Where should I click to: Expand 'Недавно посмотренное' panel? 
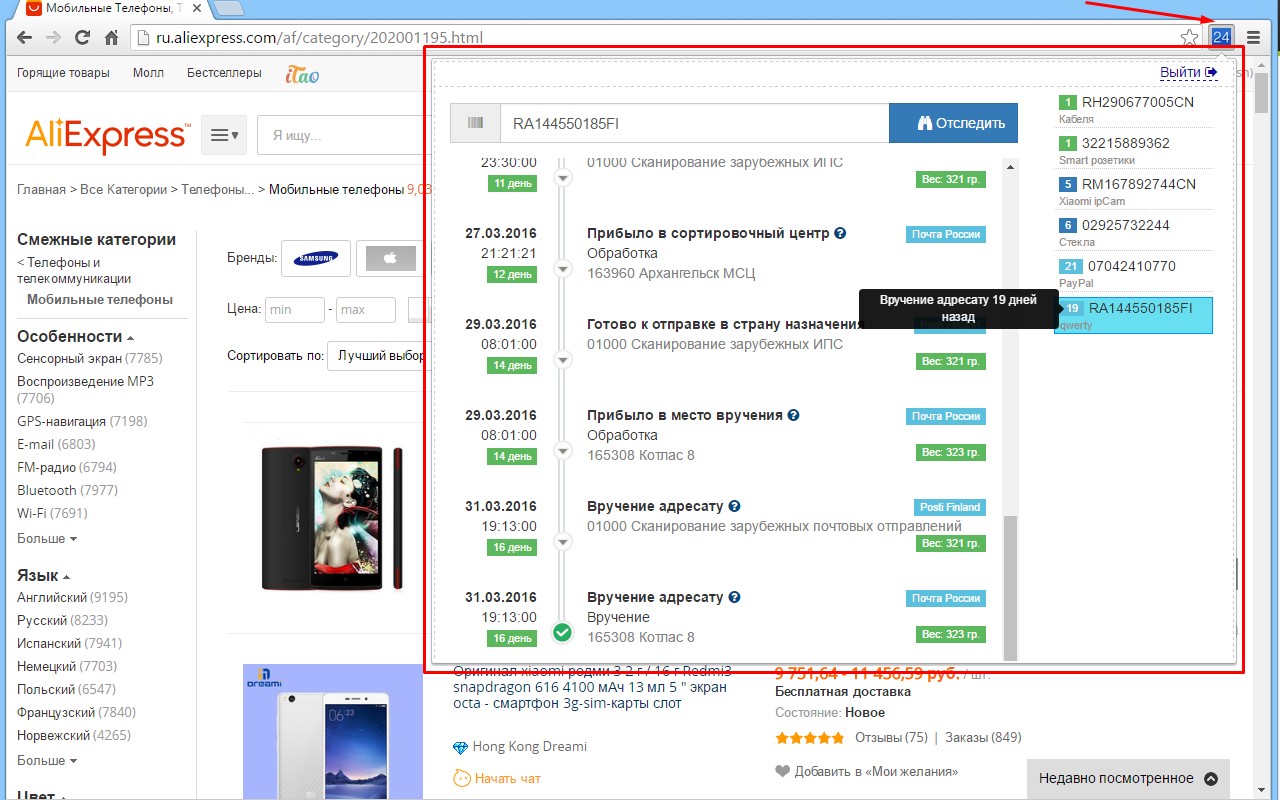[1128, 778]
